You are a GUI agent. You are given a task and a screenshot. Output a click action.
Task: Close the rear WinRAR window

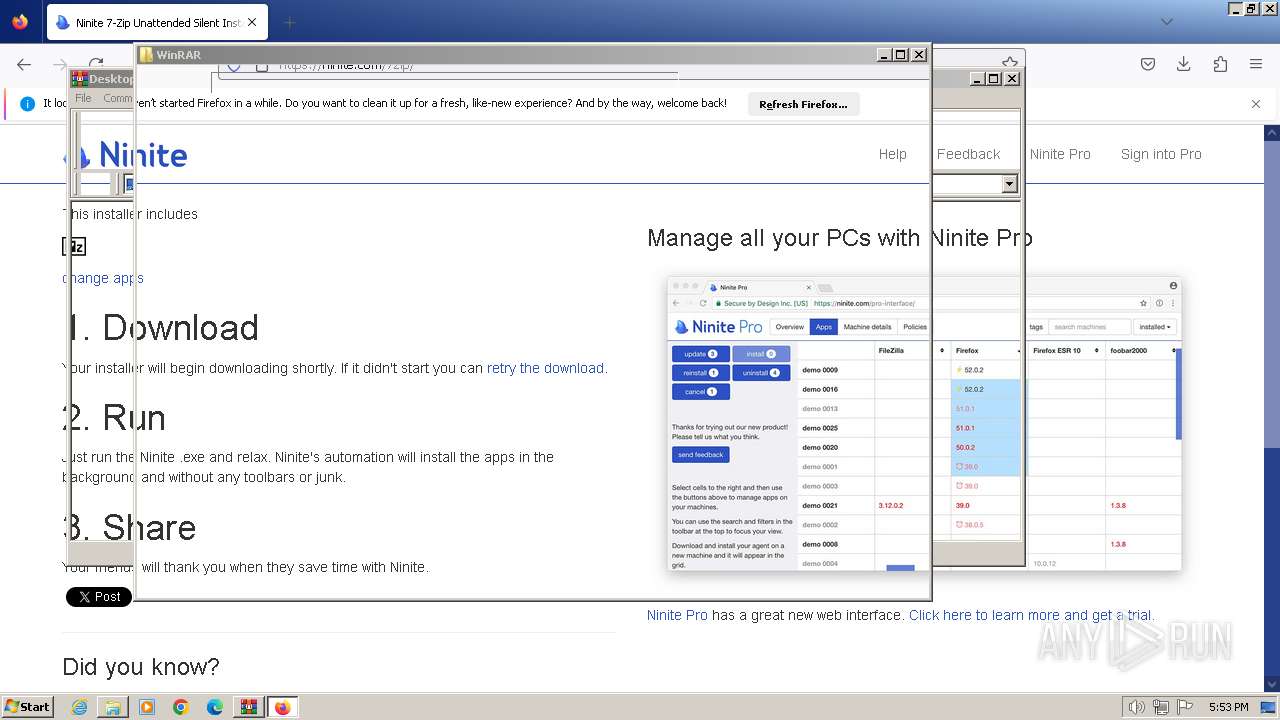pyautogui.click(x=1011, y=78)
